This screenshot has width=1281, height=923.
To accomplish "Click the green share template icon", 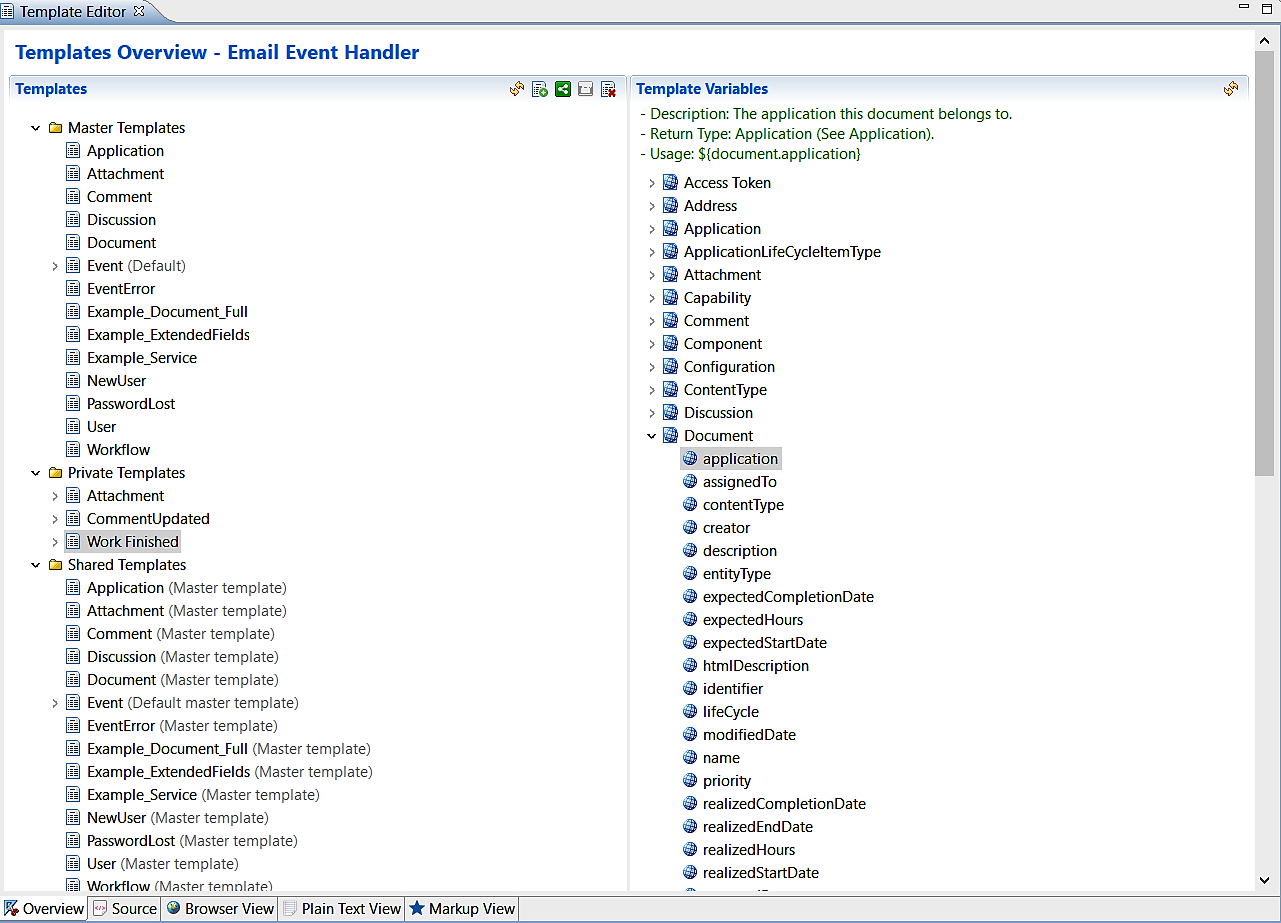I will 563,89.
